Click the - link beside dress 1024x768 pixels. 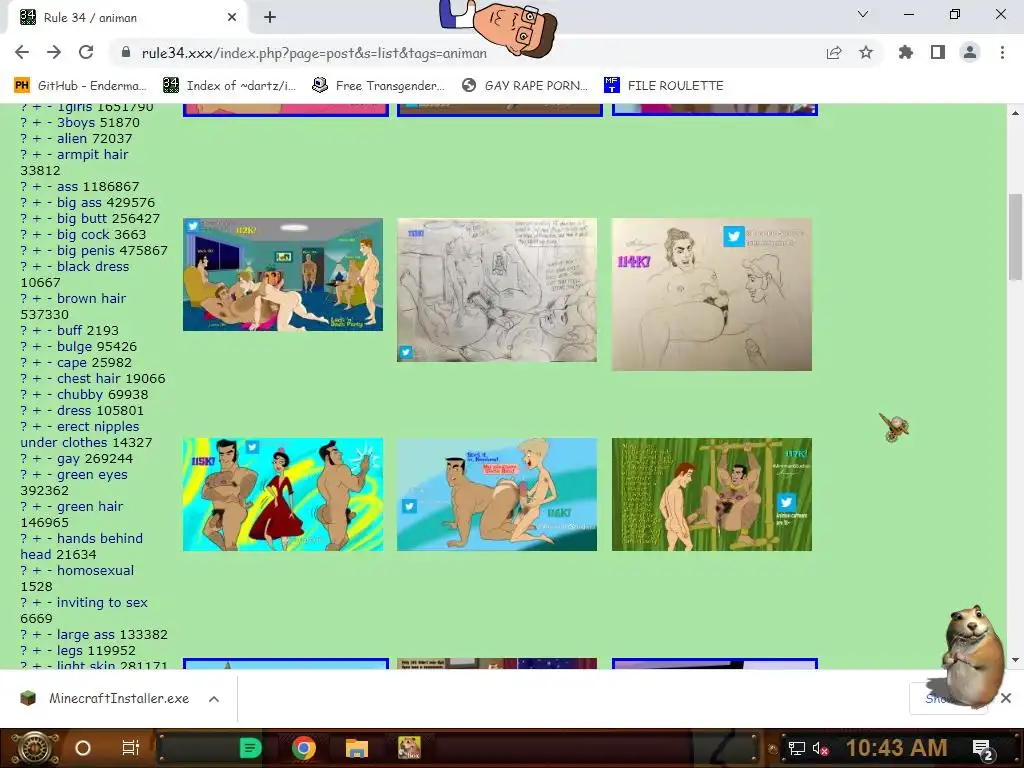point(49,411)
